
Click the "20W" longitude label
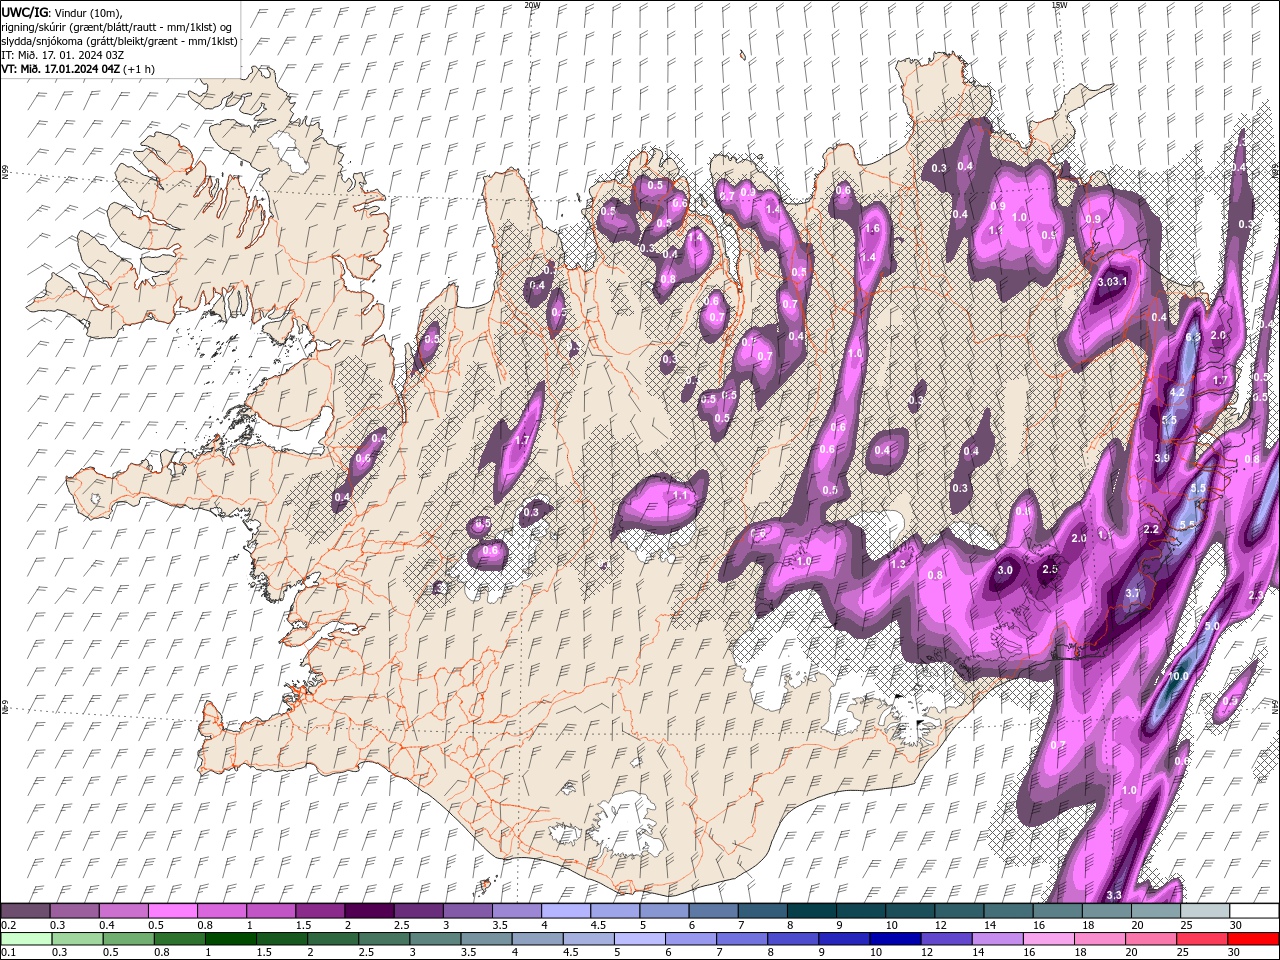pos(532,5)
